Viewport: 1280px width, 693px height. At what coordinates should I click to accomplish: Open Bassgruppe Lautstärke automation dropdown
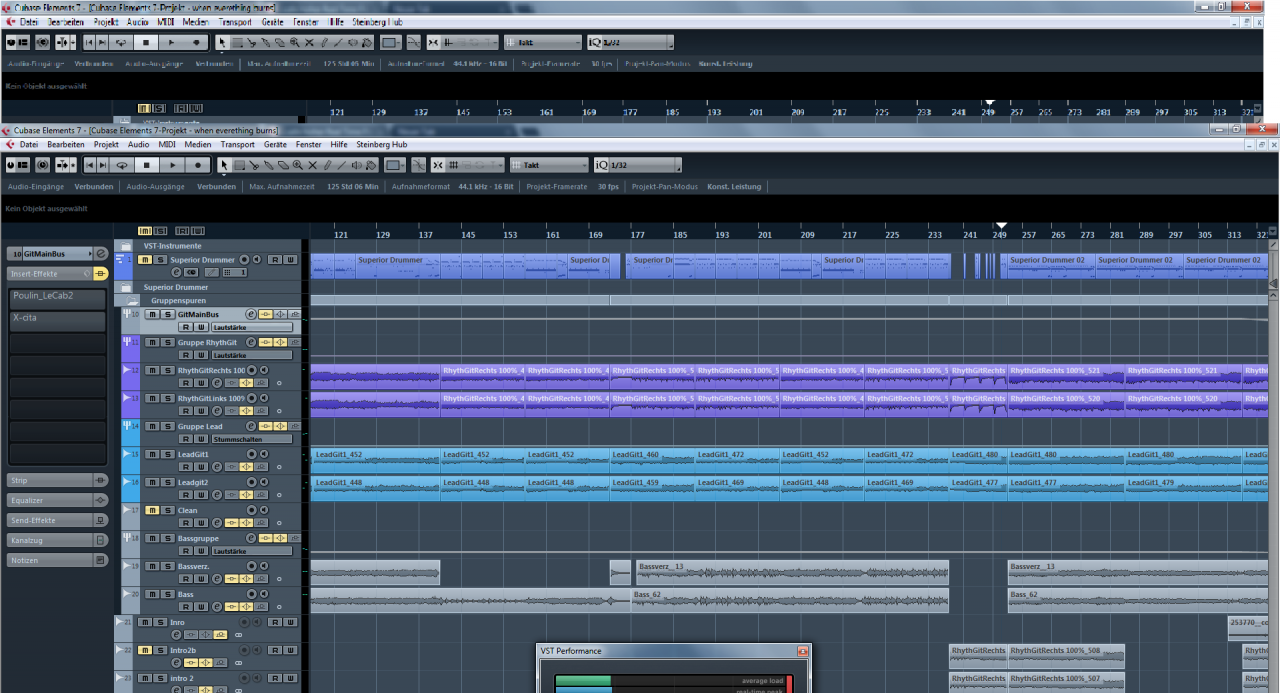[x=252, y=551]
